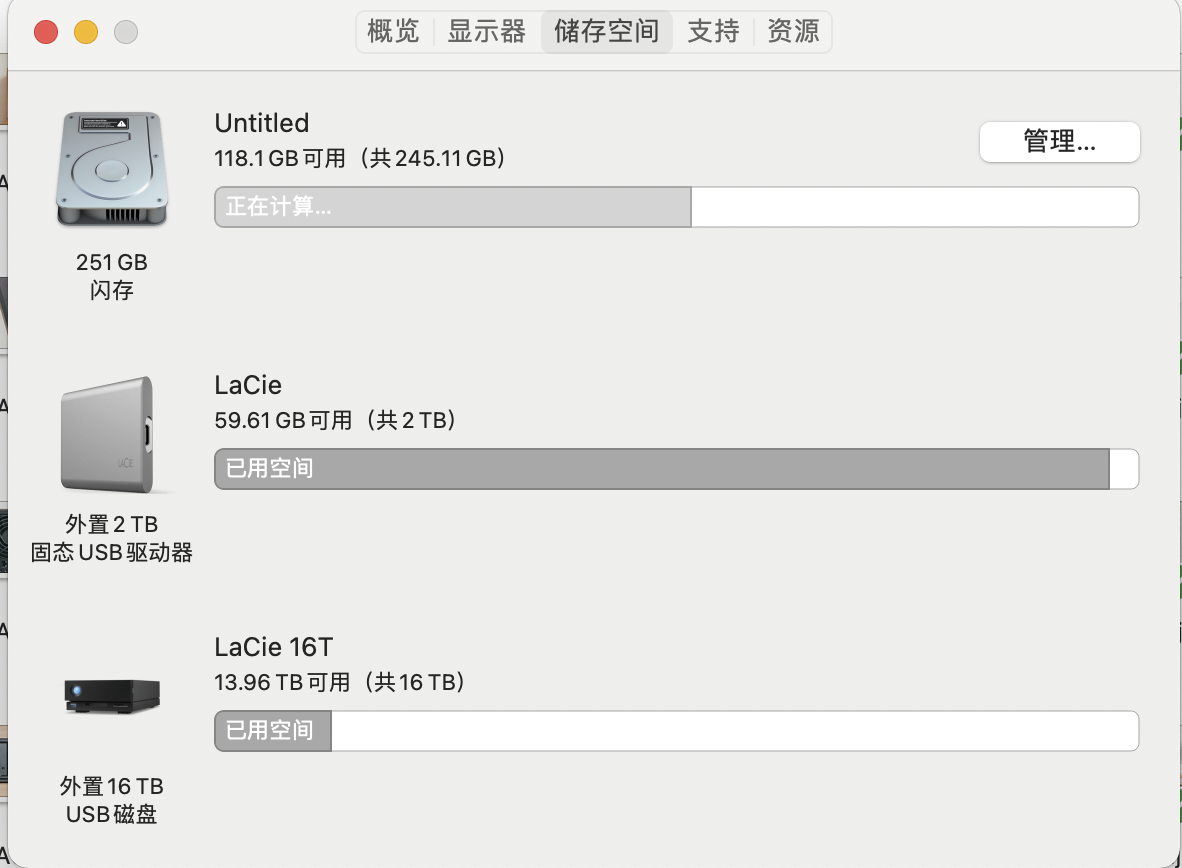Open the 资源 tab
Image resolution: width=1182 pixels, height=868 pixels.
tap(793, 32)
